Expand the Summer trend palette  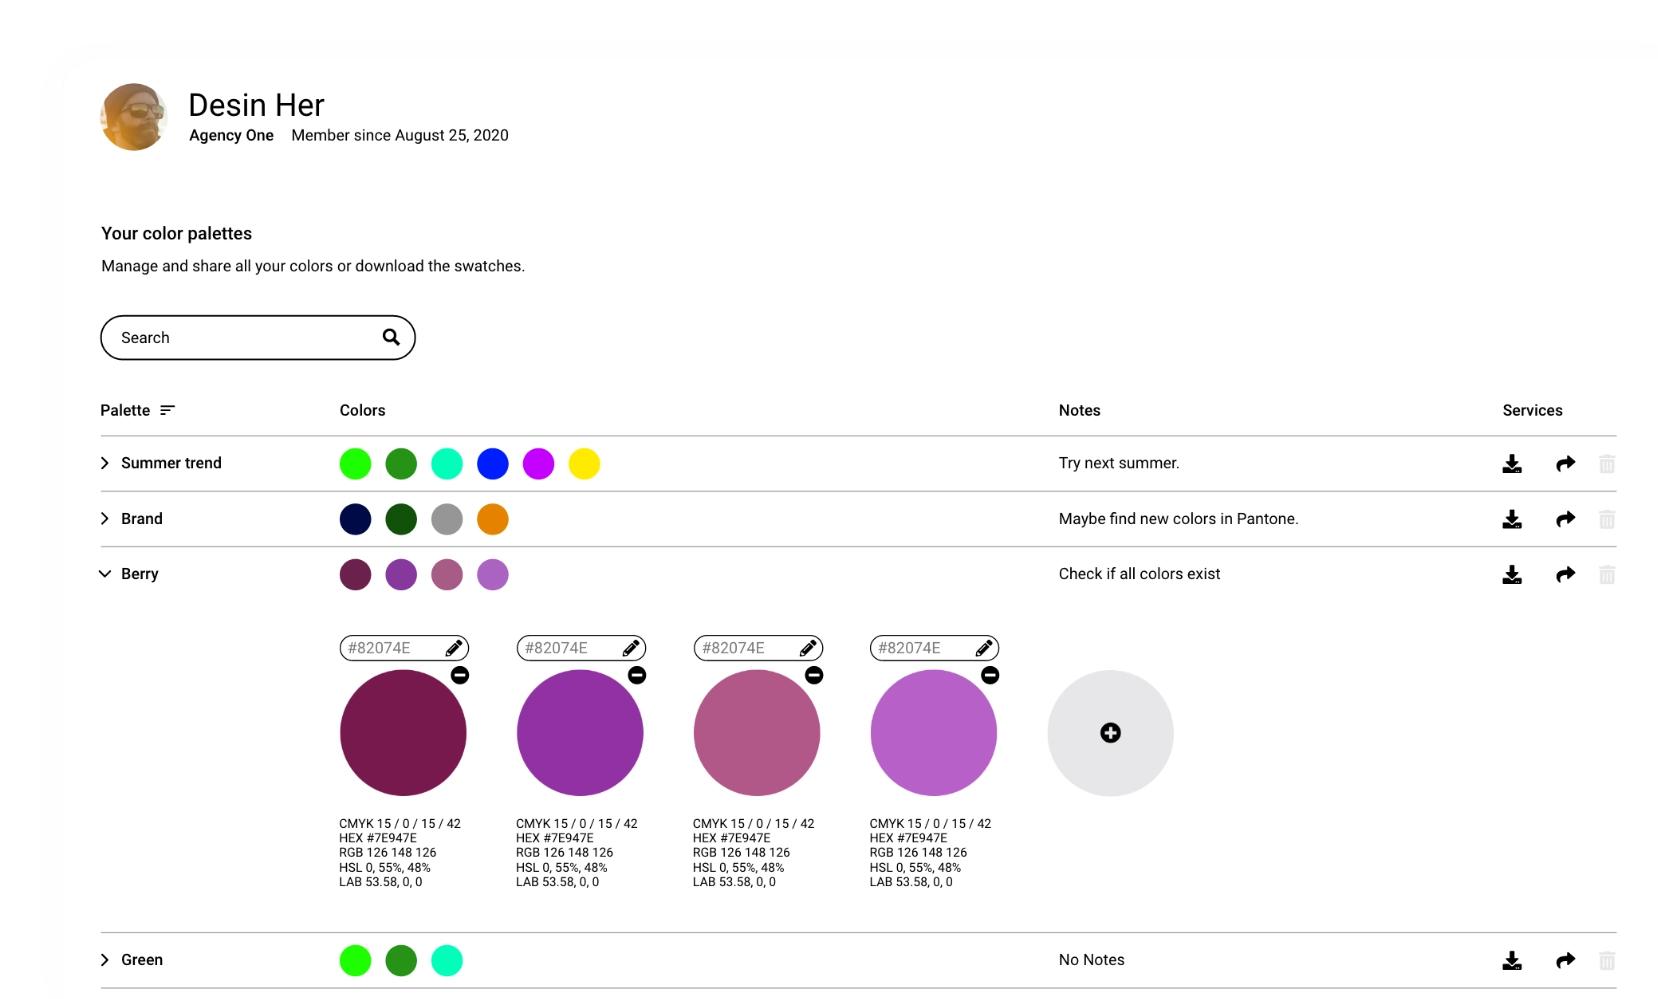pyautogui.click(x=104, y=463)
